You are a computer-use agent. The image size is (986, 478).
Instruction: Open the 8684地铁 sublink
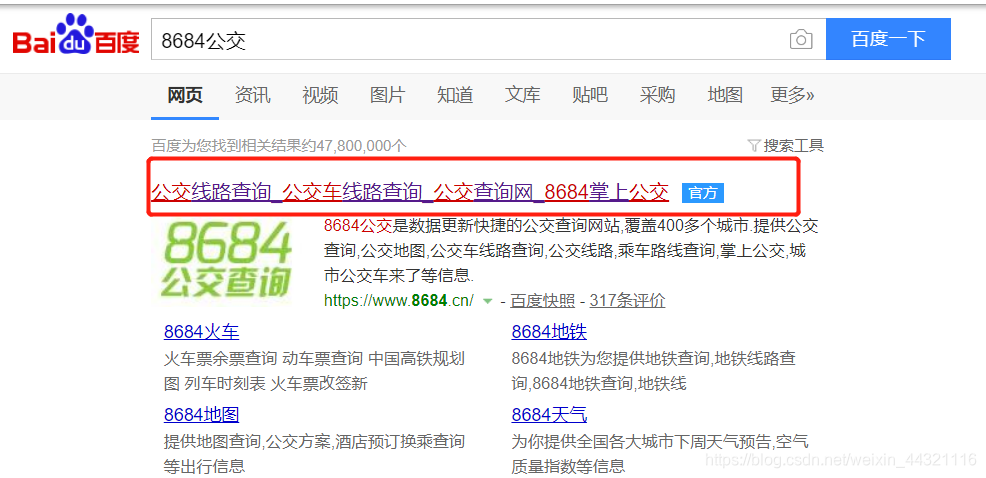[549, 332]
